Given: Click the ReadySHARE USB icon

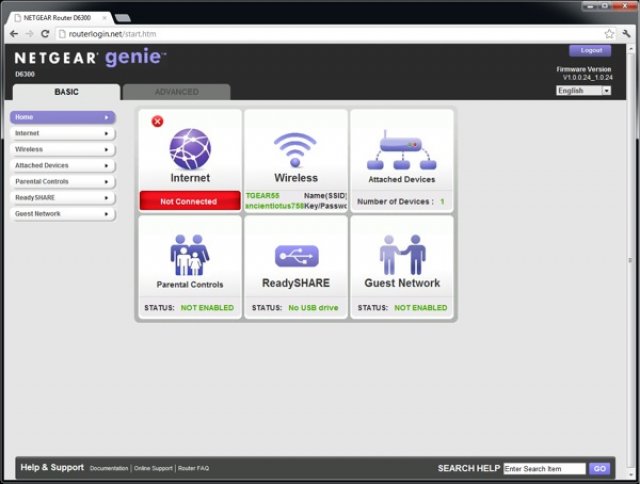Looking at the screenshot, I should [296, 256].
